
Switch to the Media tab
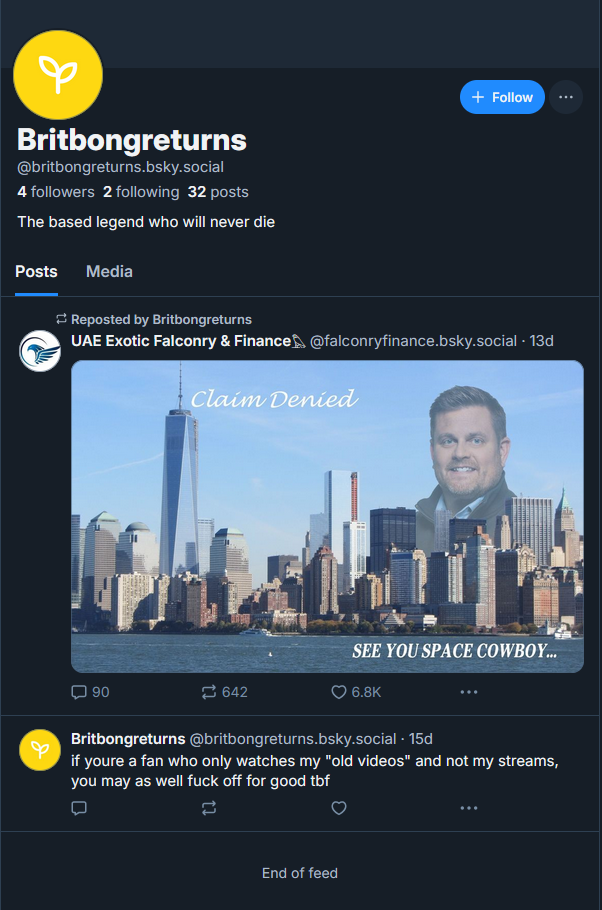[x=109, y=271]
